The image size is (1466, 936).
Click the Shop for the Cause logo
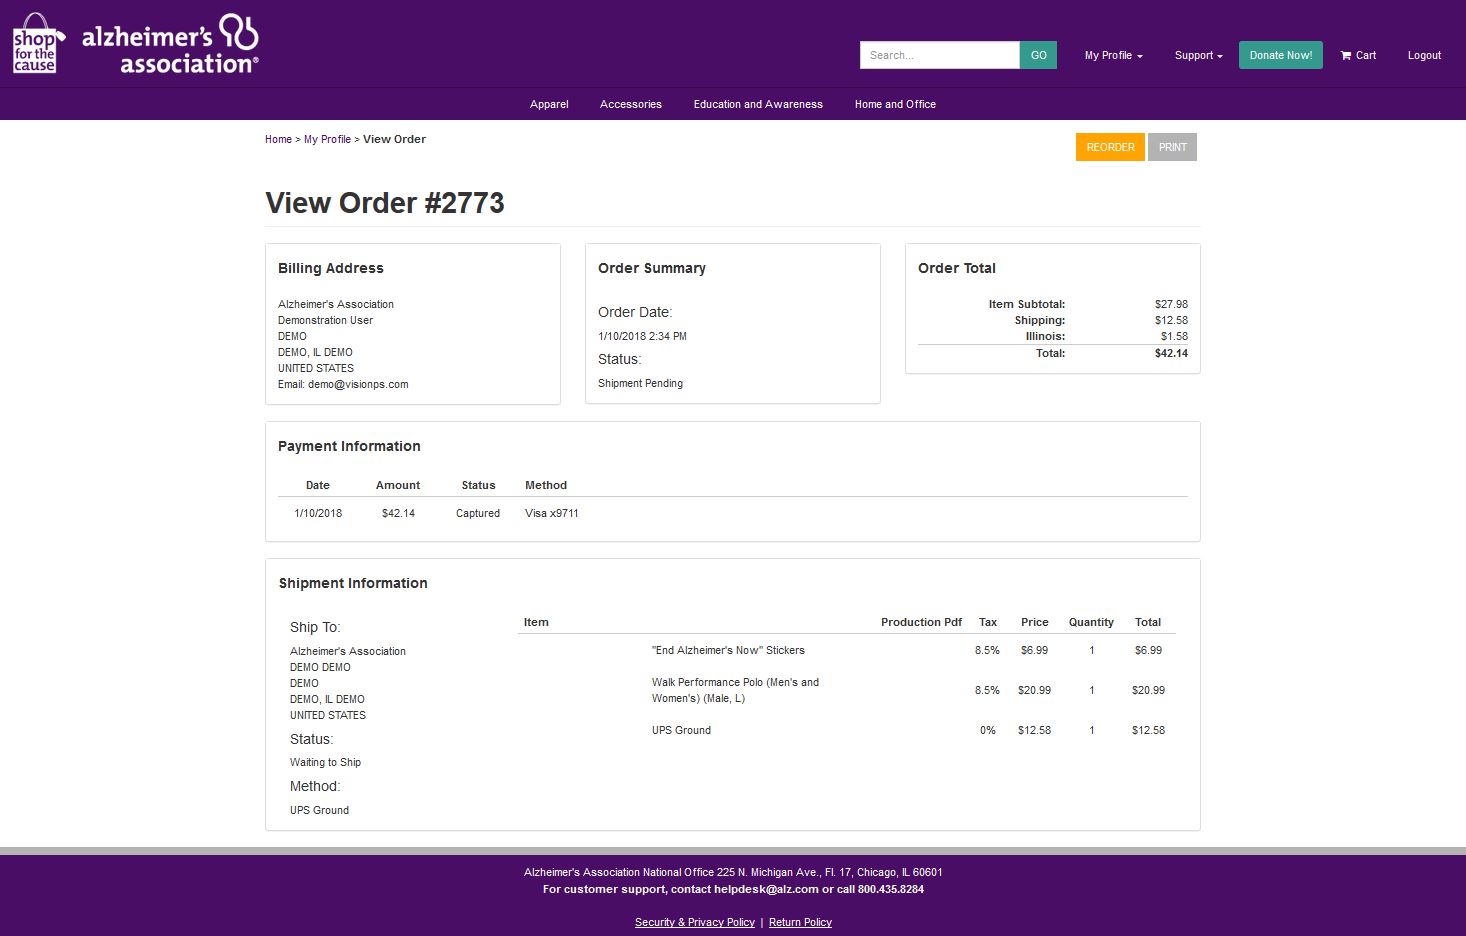(34, 44)
